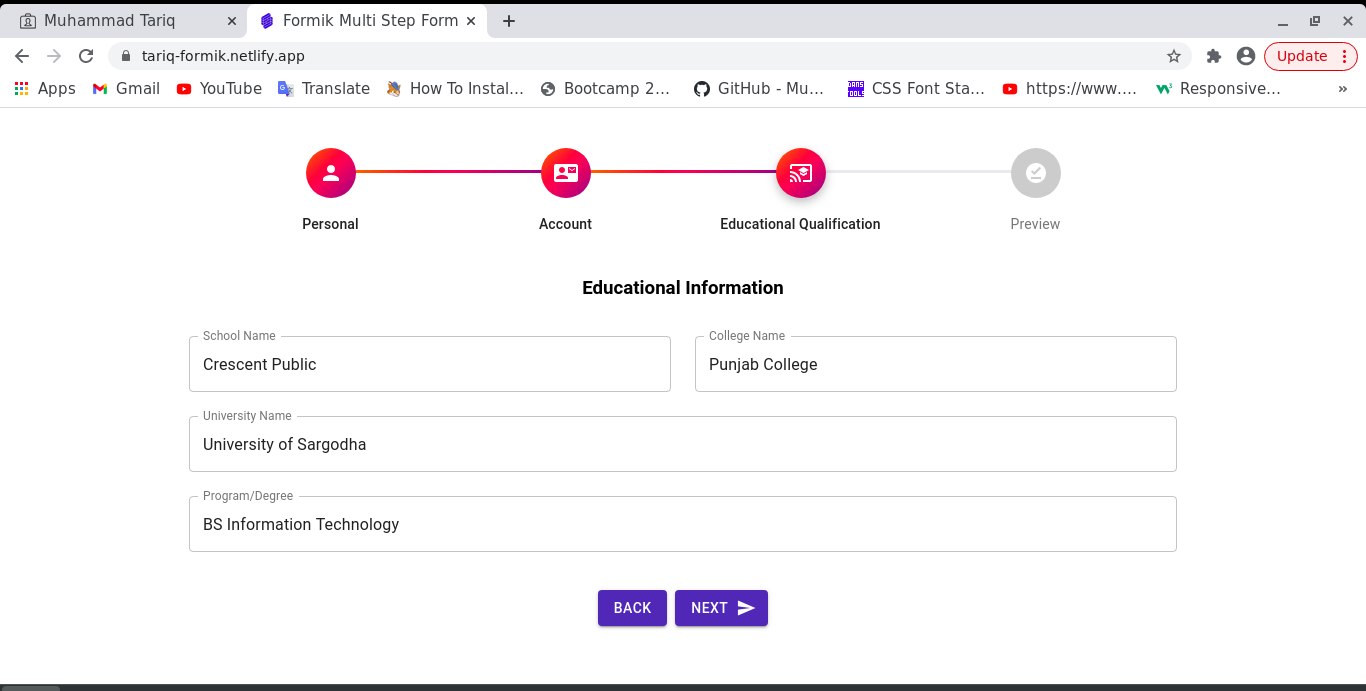This screenshot has height=691, width=1366.
Task: Open the GitHub bookmark
Action: tap(759, 88)
